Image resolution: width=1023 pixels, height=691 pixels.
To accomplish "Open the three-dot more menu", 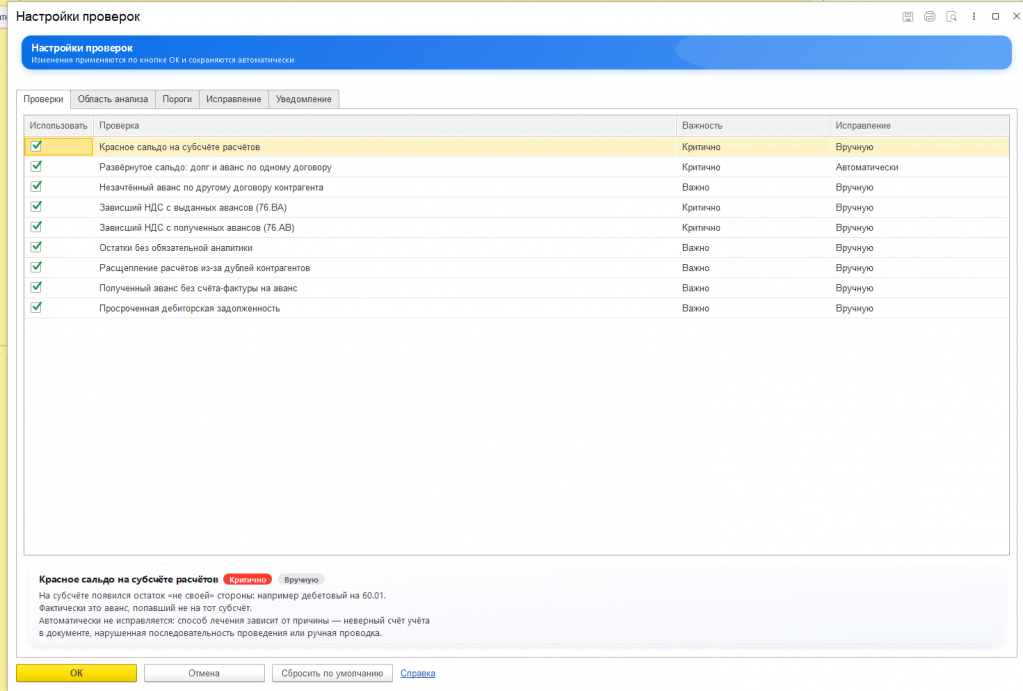I will pos(973,16).
